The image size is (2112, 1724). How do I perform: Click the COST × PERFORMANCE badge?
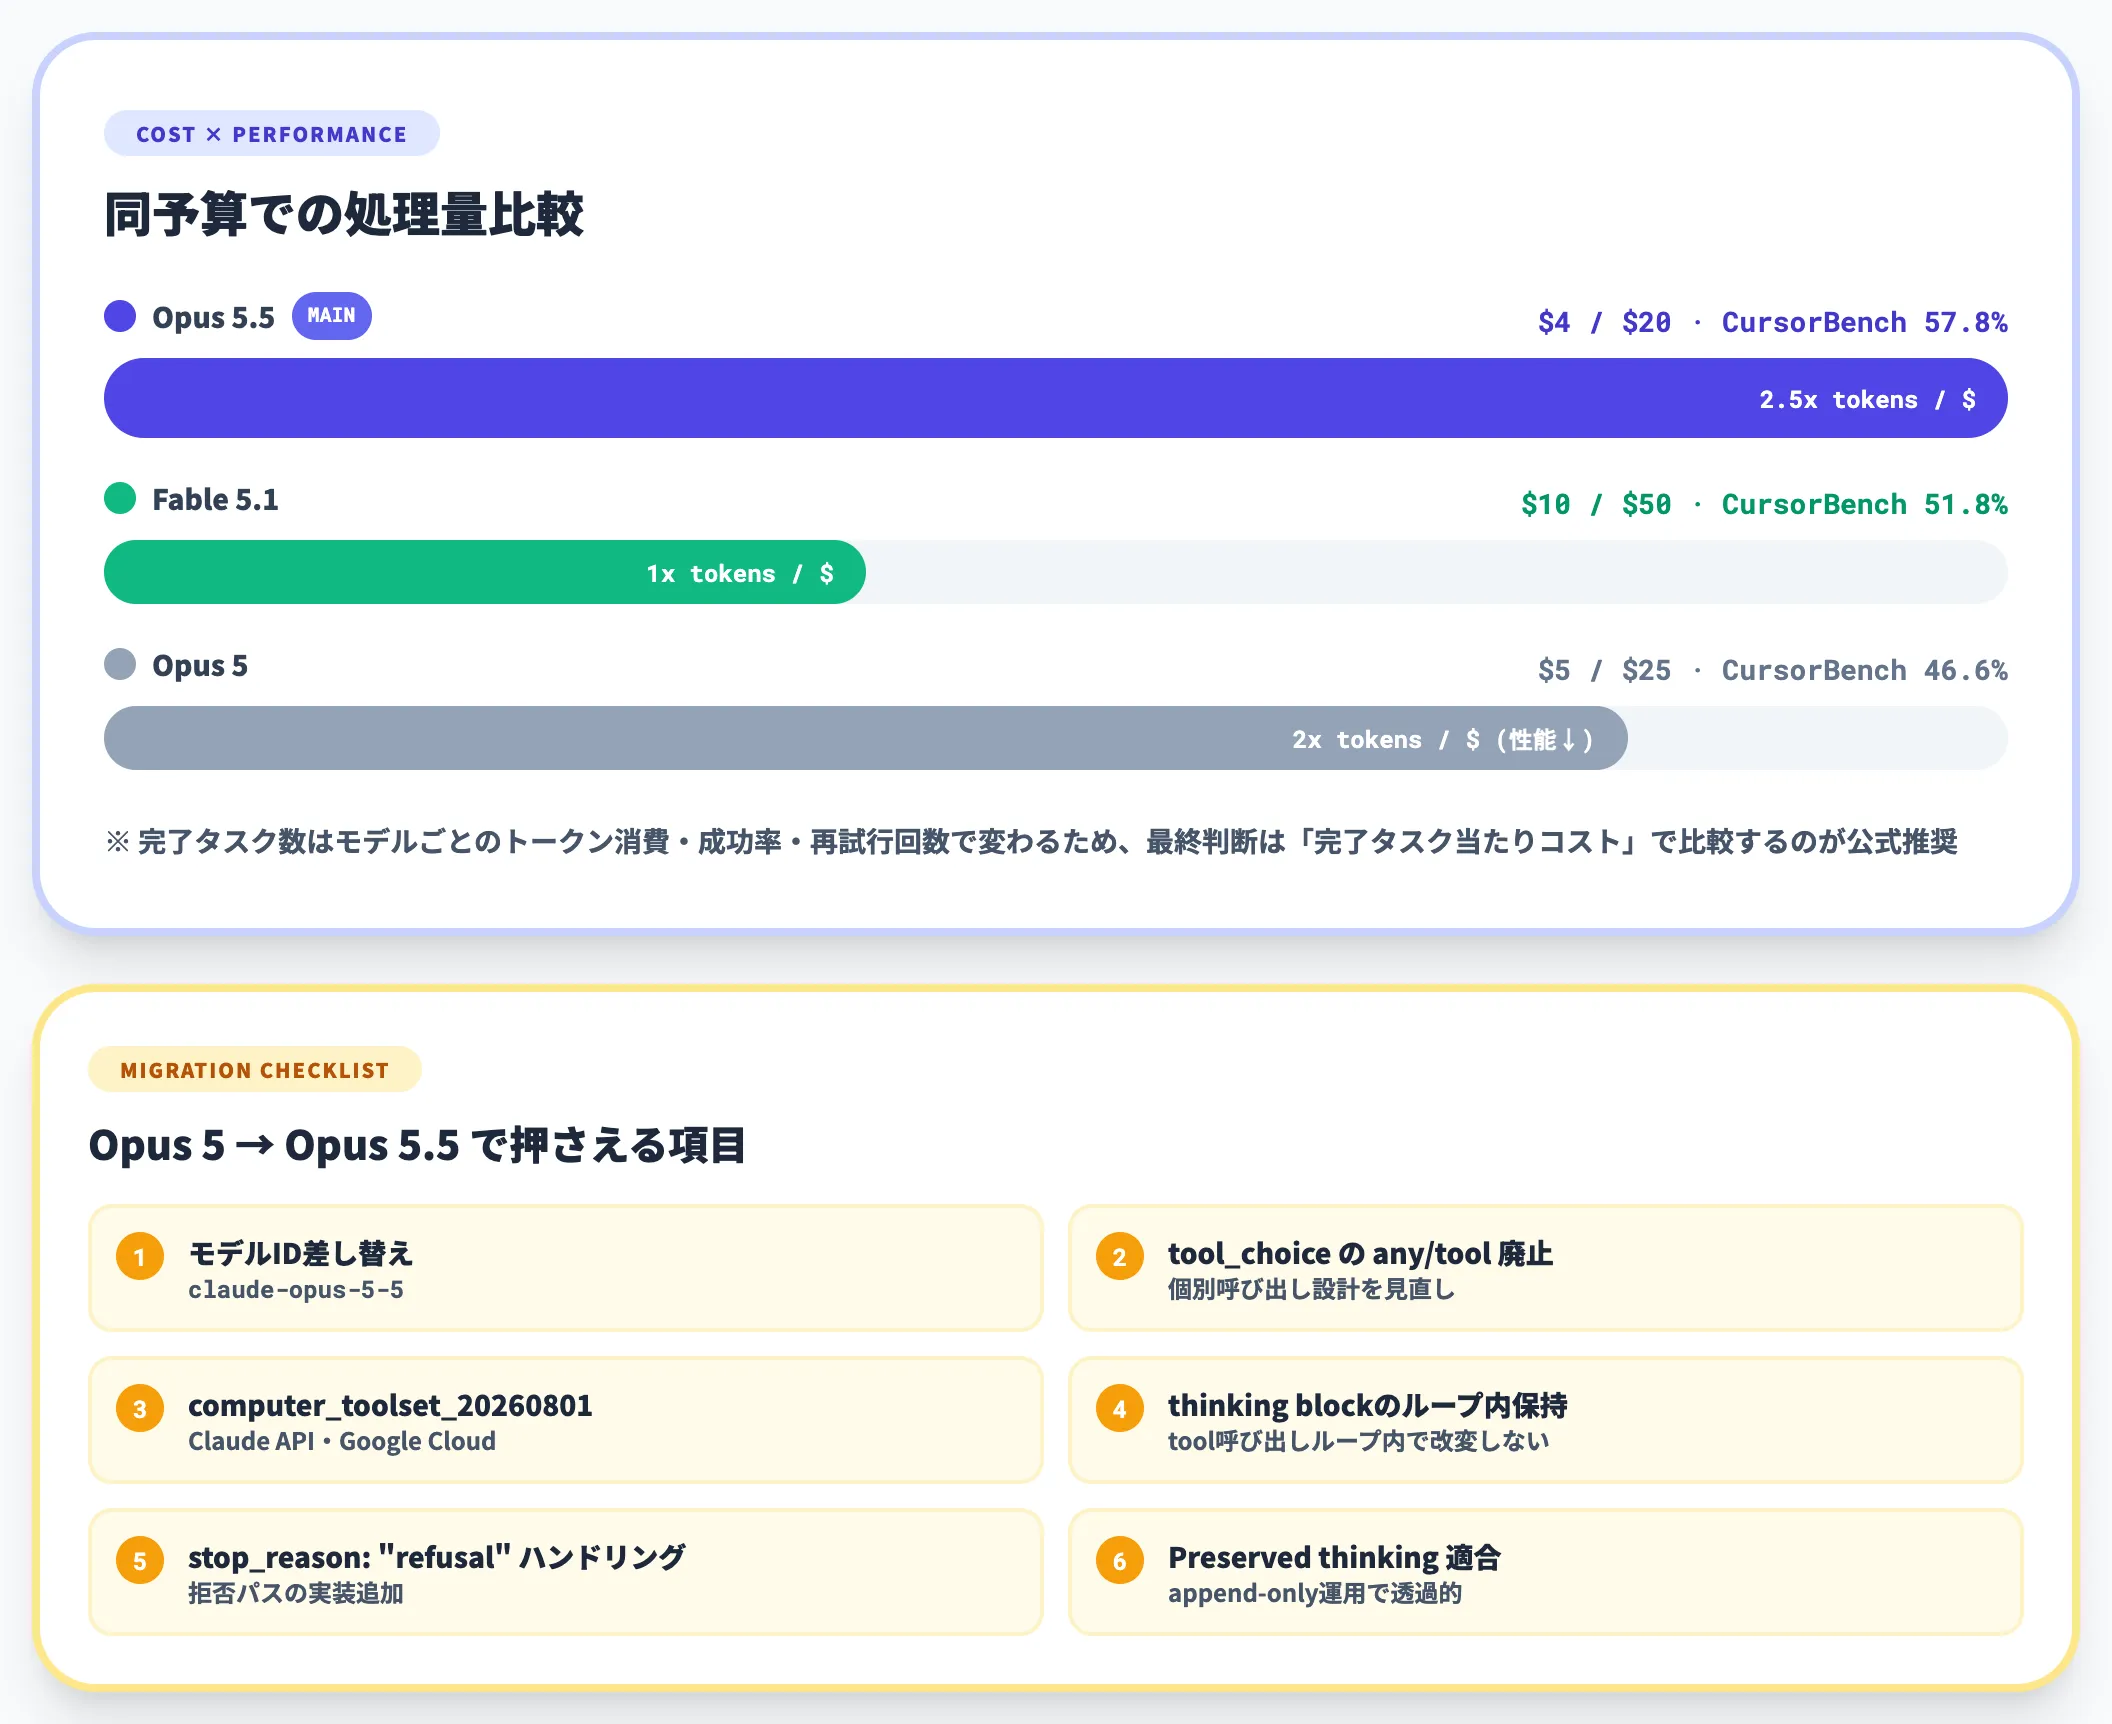[x=271, y=134]
